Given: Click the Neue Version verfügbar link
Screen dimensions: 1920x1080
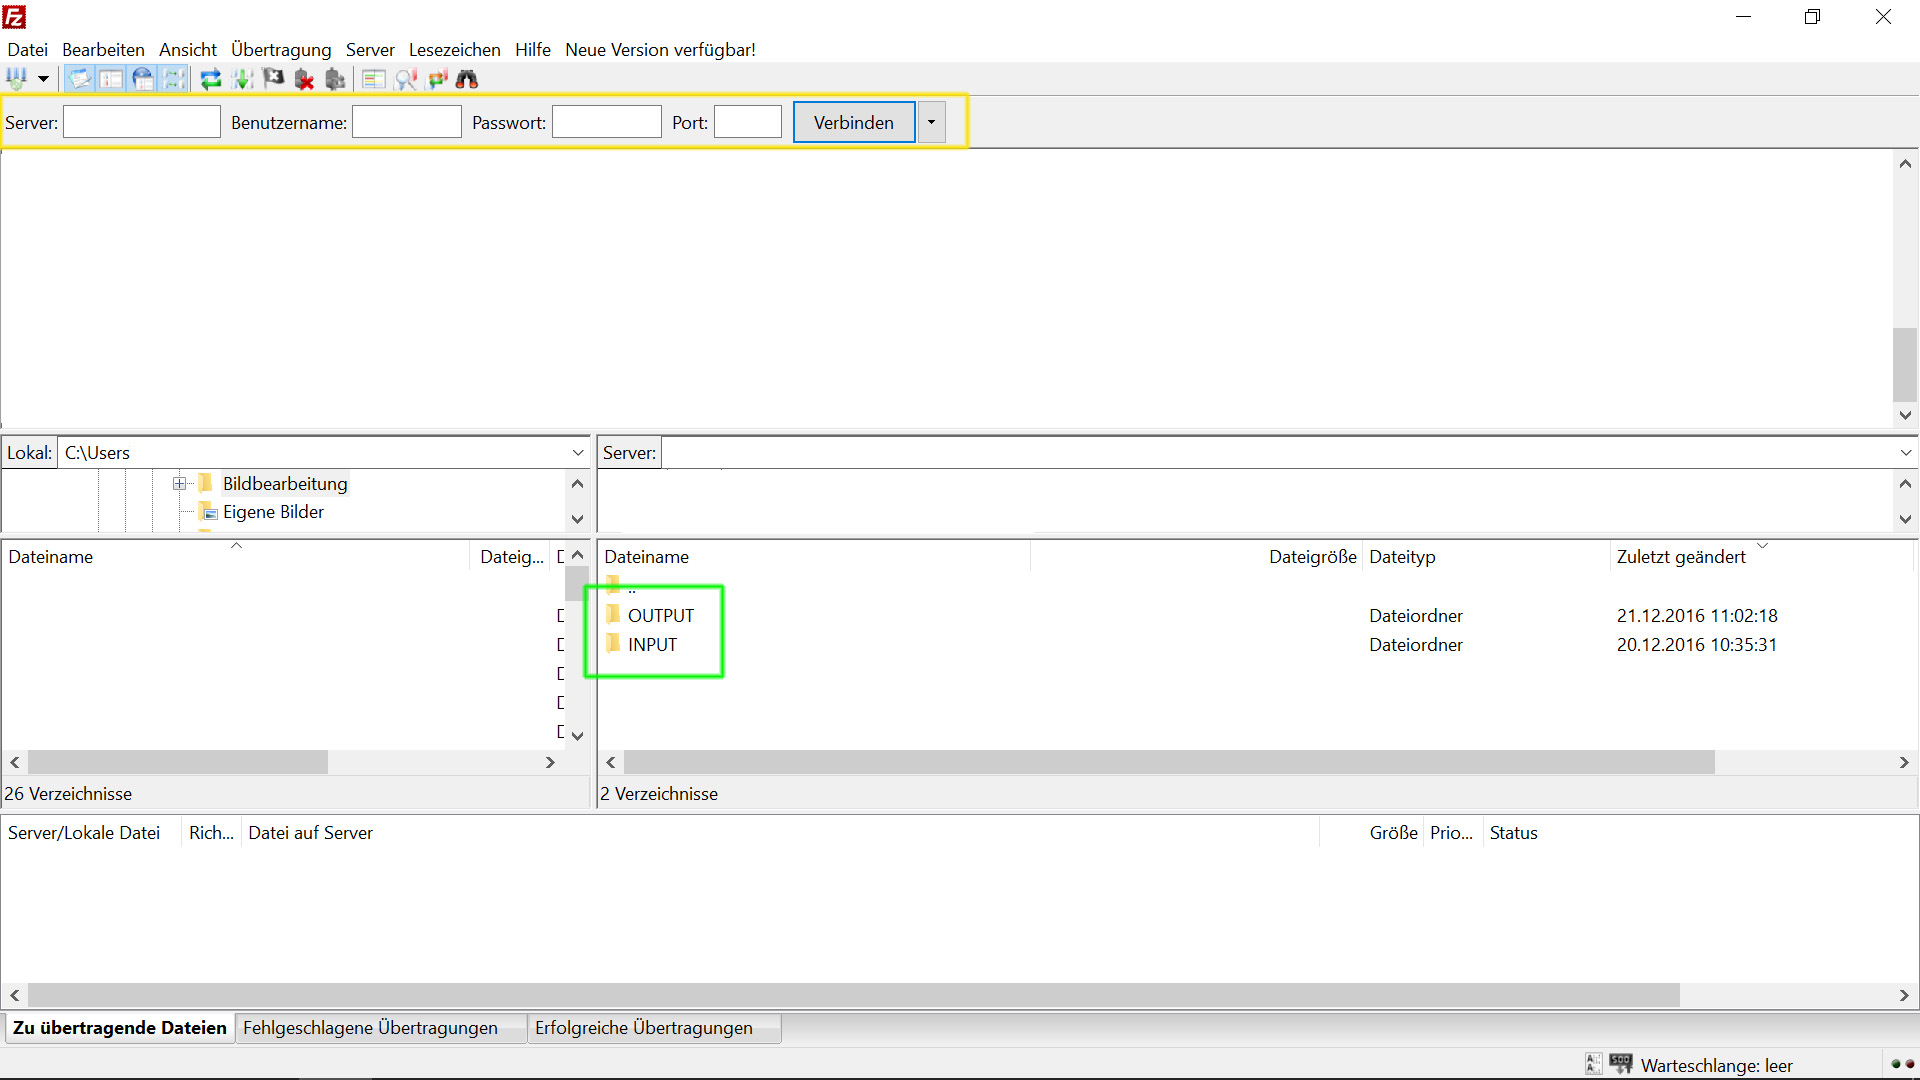Looking at the screenshot, I should click(x=660, y=49).
